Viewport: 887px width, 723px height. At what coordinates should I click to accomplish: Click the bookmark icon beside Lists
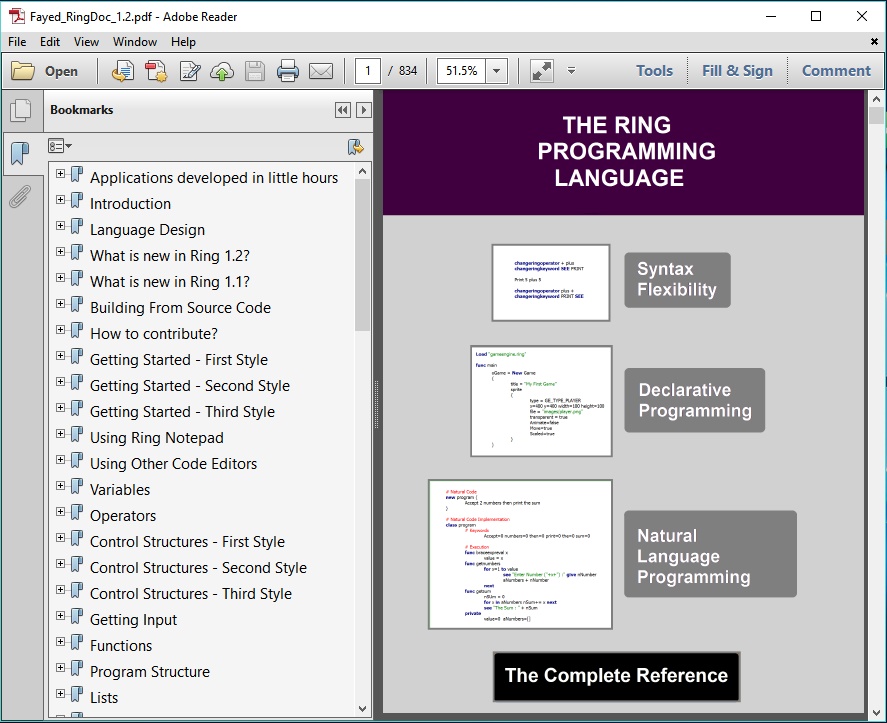(76, 694)
